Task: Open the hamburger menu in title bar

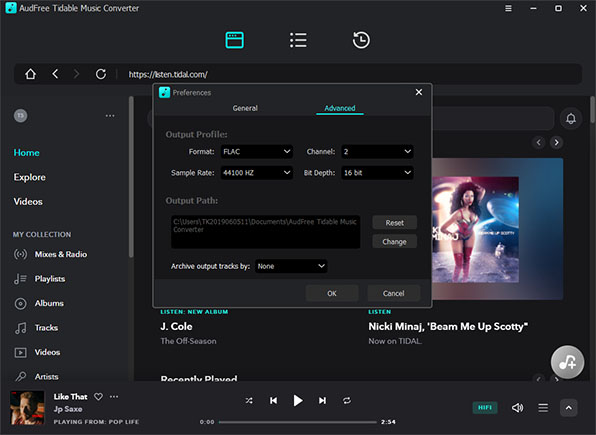Action: click(x=508, y=8)
